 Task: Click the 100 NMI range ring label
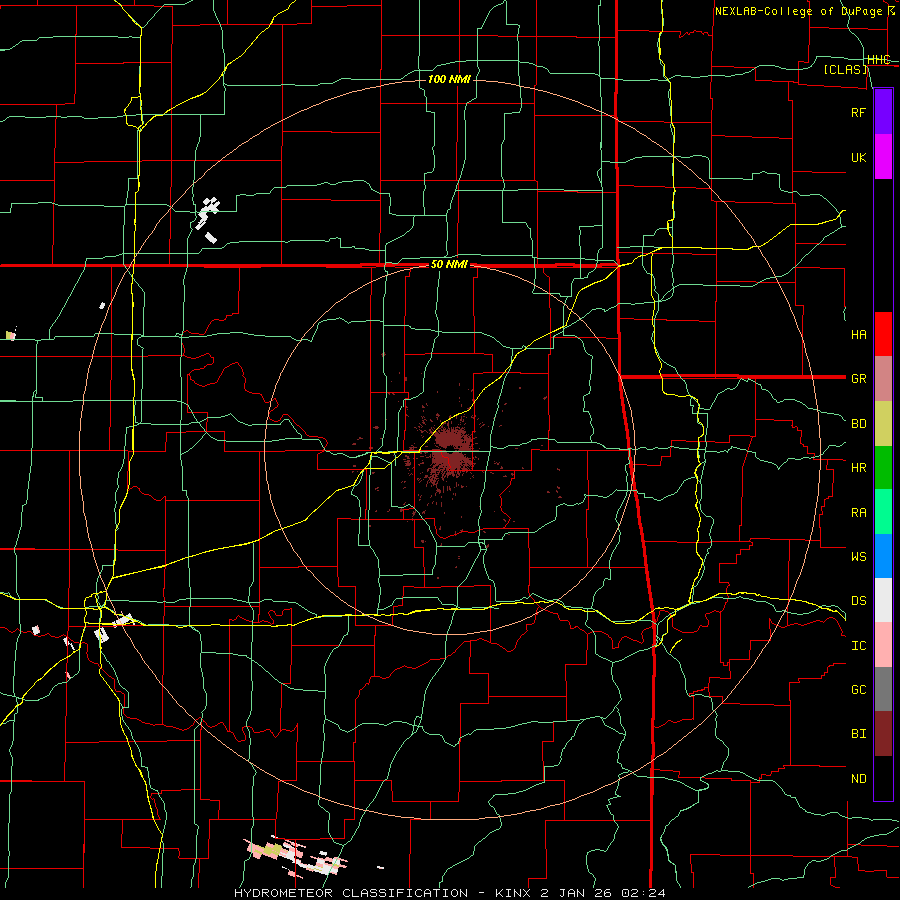point(449,79)
